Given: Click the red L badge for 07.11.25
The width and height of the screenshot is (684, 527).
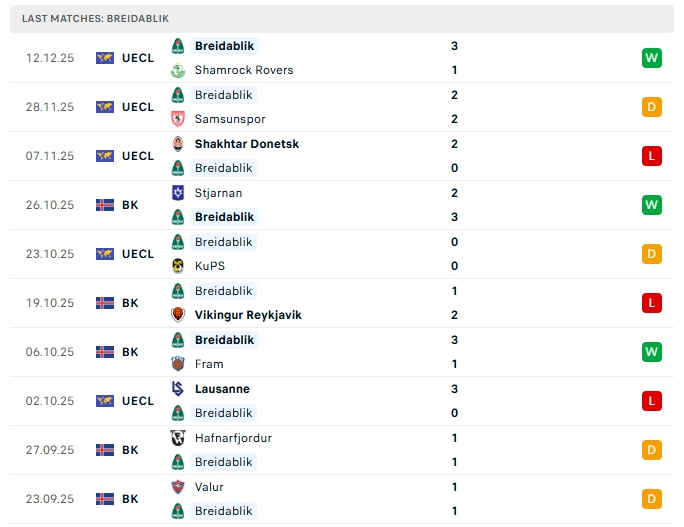Looking at the screenshot, I should [x=652, y=156].
